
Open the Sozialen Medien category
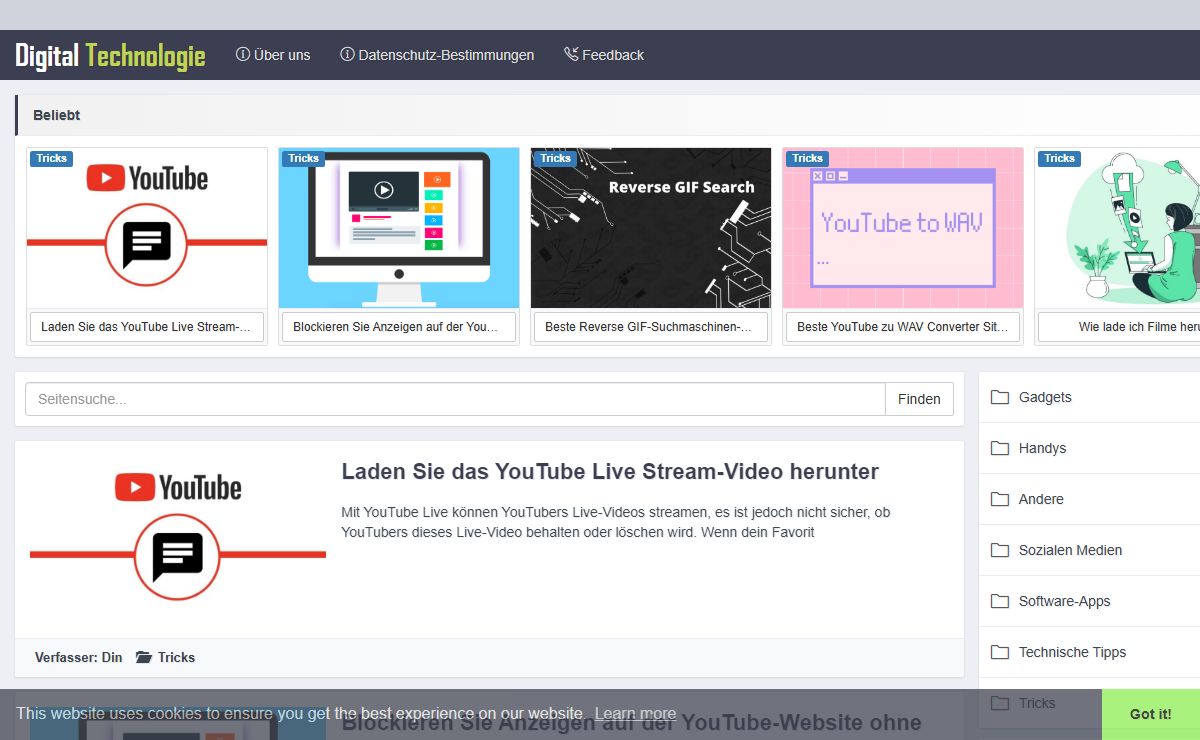pyautogui.click(x=1070, y=550)
